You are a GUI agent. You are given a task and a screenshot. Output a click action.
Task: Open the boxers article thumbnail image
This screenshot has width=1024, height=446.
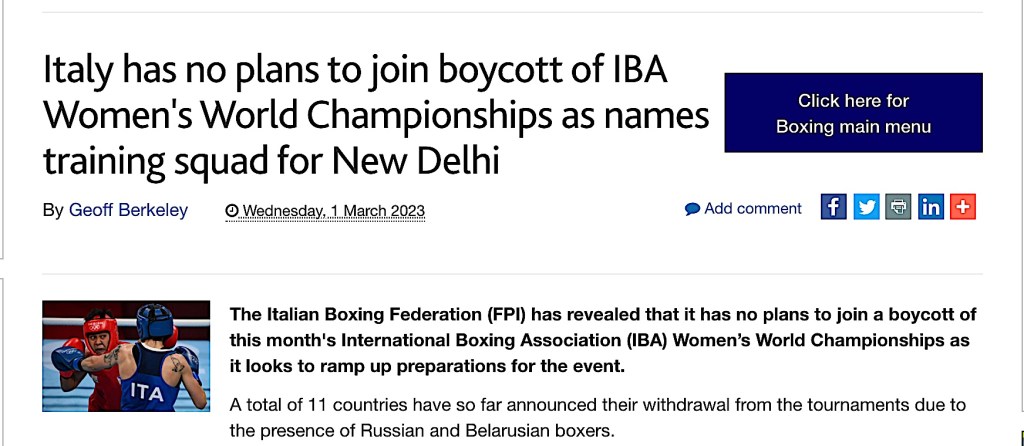[x=126, y=356]
